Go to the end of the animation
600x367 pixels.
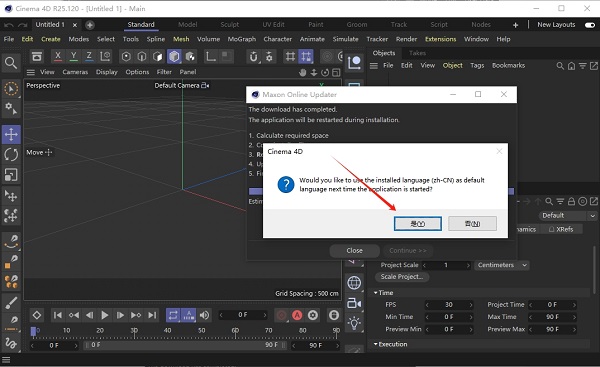[x=152, y=315]
